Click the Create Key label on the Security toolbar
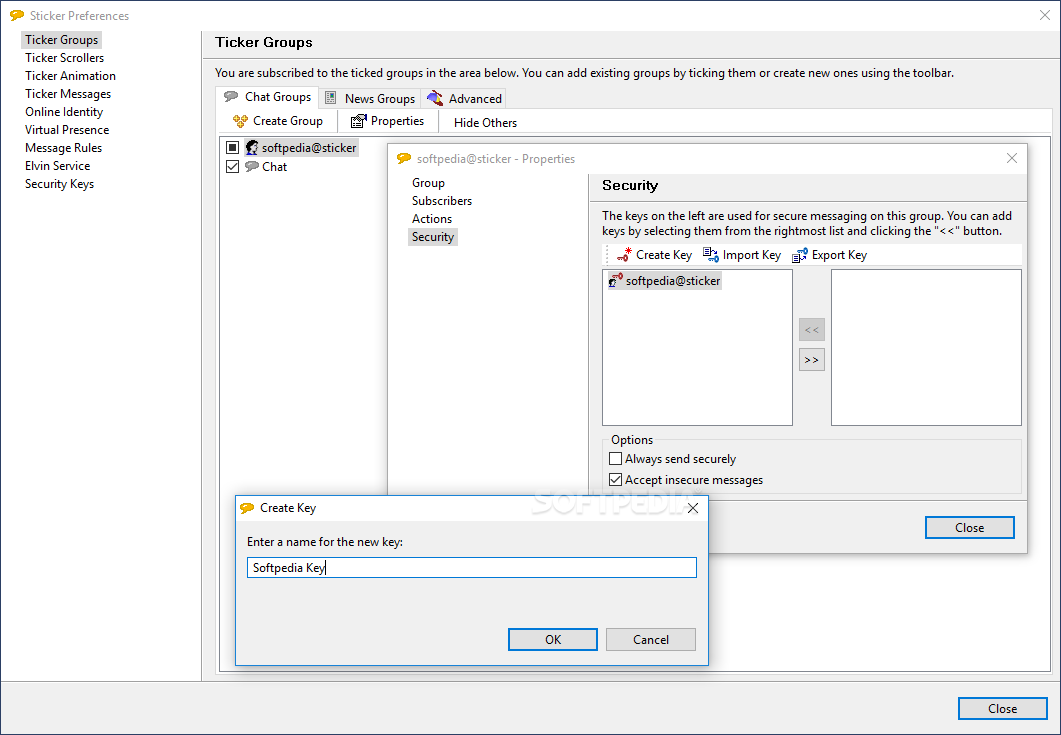 664,255
